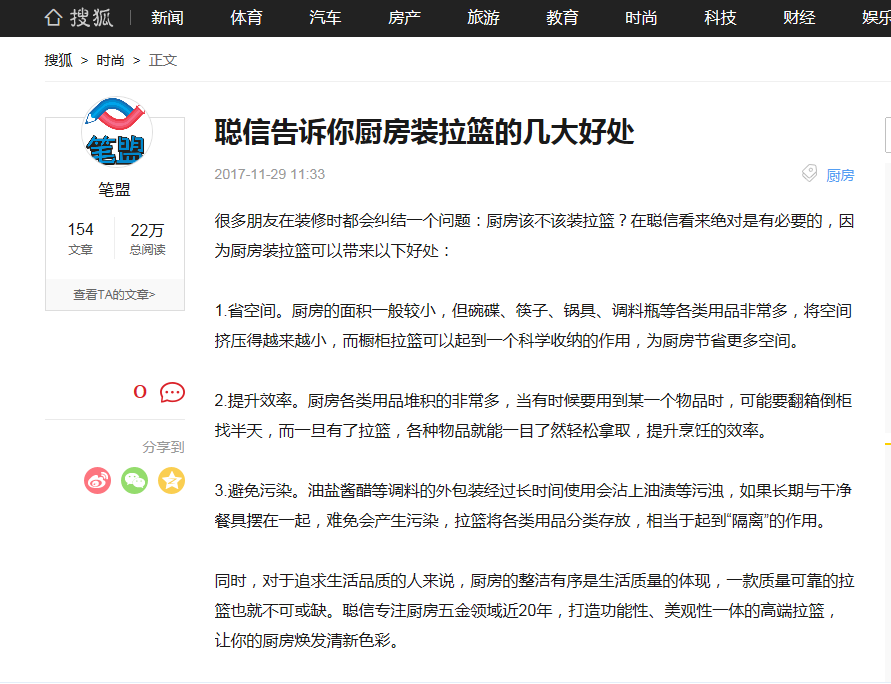The height and width of the screenshot is (684, 891).
Task: Click the 分享到 label
Action: [163, 447]
